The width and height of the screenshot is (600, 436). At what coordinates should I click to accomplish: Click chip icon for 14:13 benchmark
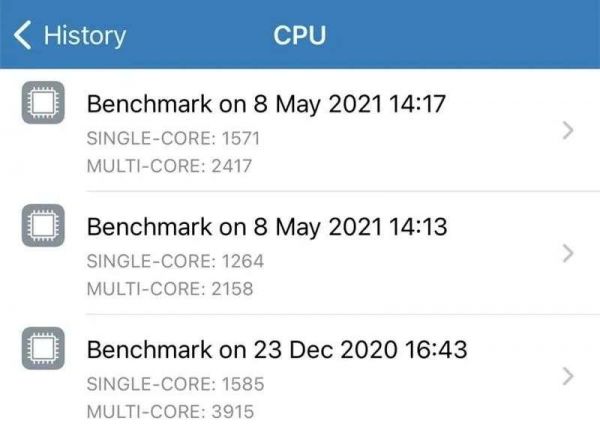[x=43, y=228]
